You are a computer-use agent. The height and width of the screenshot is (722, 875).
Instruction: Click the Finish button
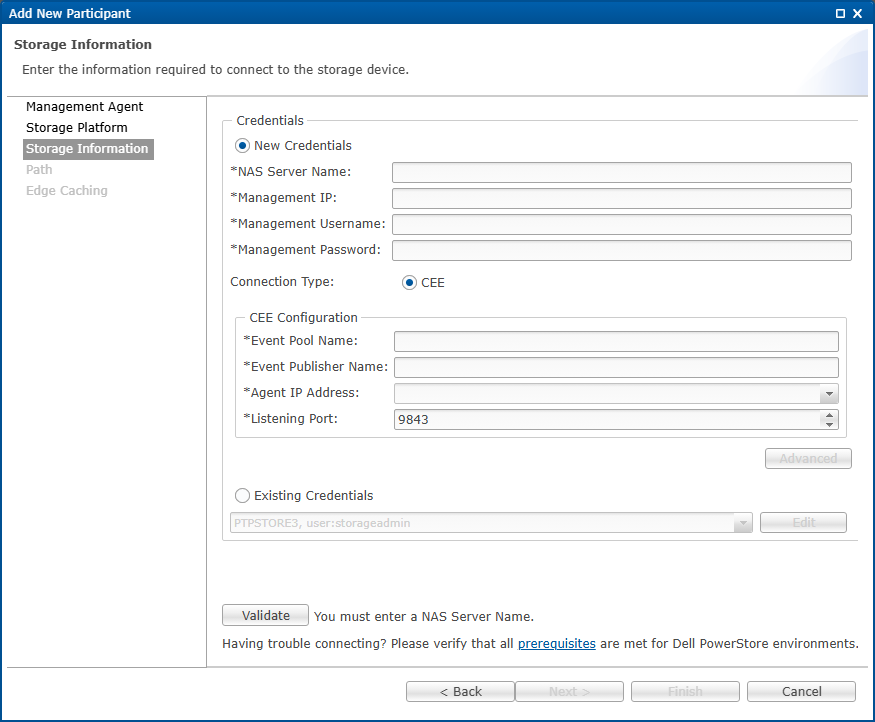pos(685,691)
